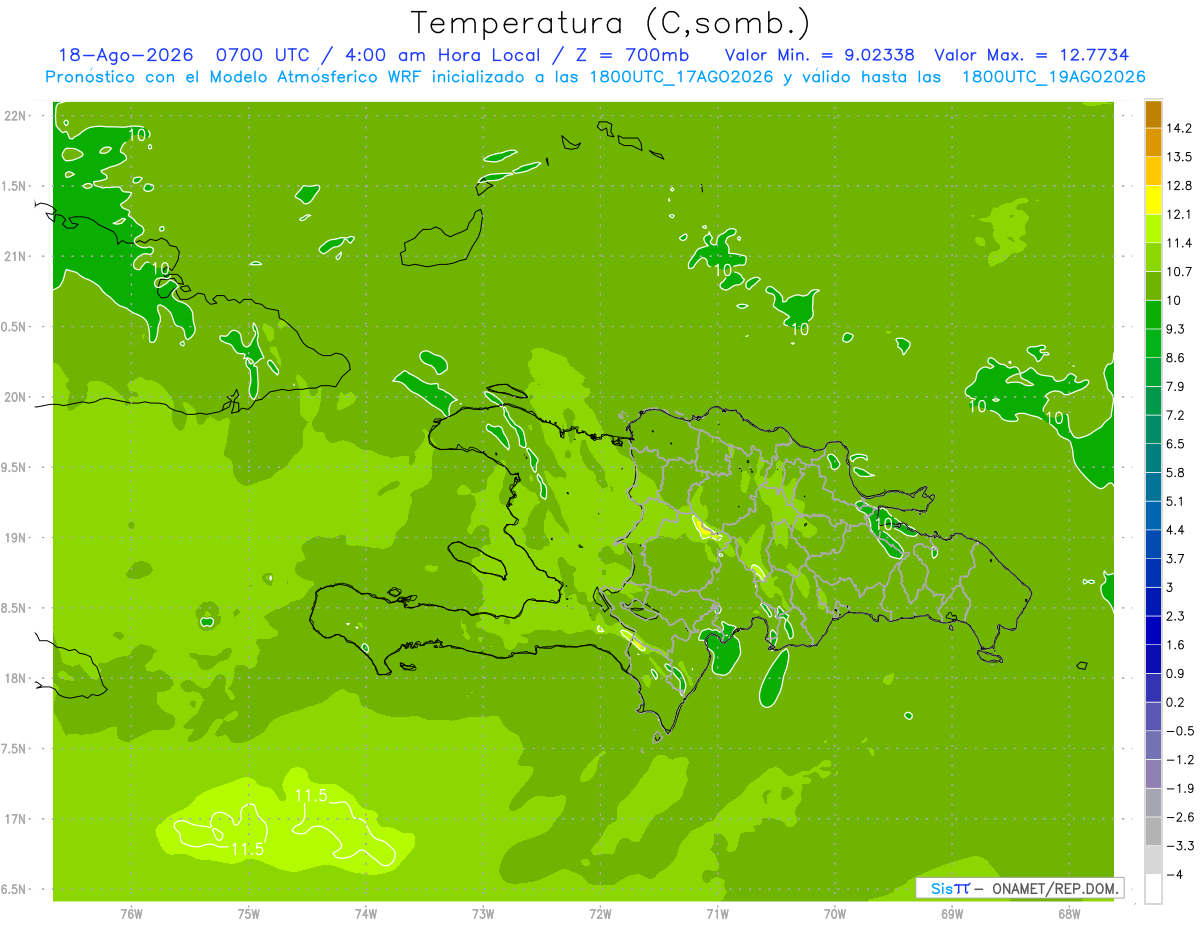The height and width of the screenshot is (927, 1200).
Task: Pick the brown swatch topping the color scale
Action: [x=1153, y=114]
